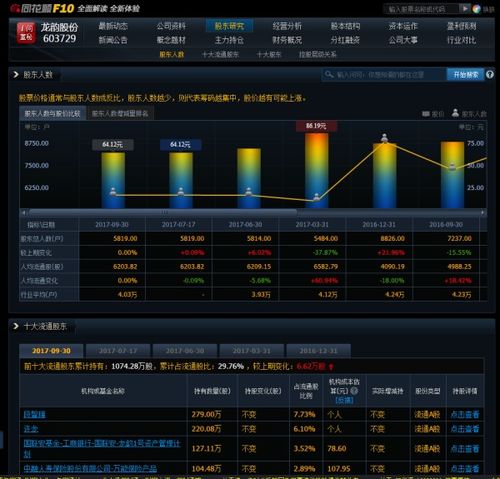Switch to the 2017-07-17 holders date tab

[x=118, y=351]
